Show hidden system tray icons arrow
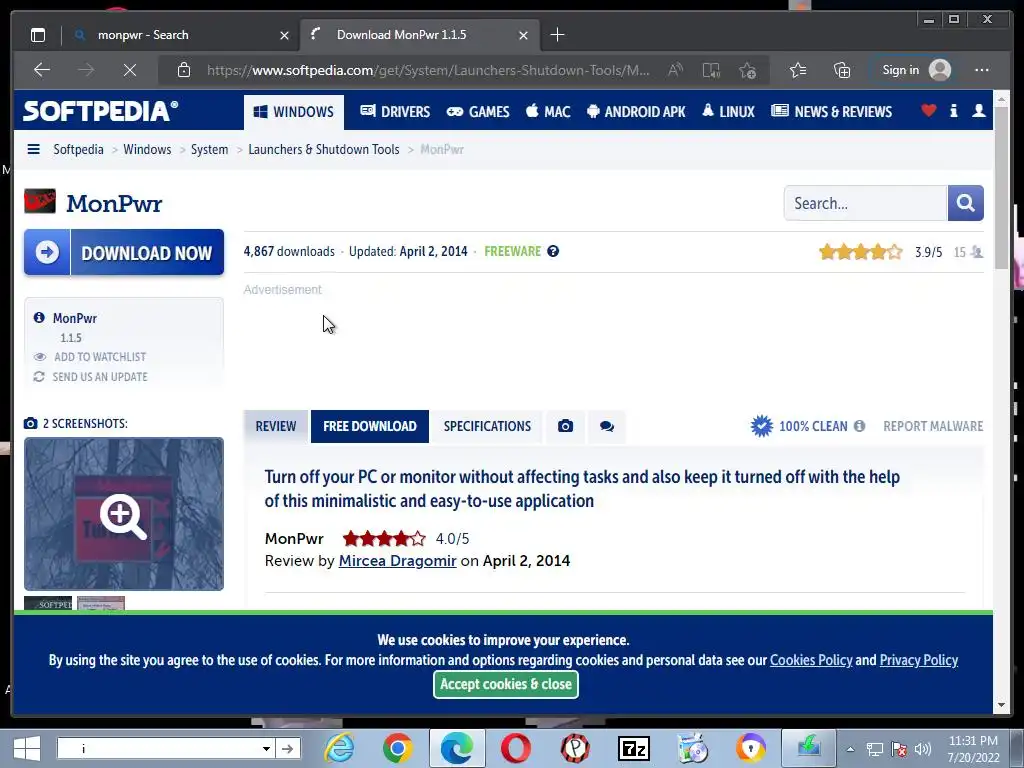Image resolution: width=1024 pixels, height=768 pixels. tap(850, 749)
